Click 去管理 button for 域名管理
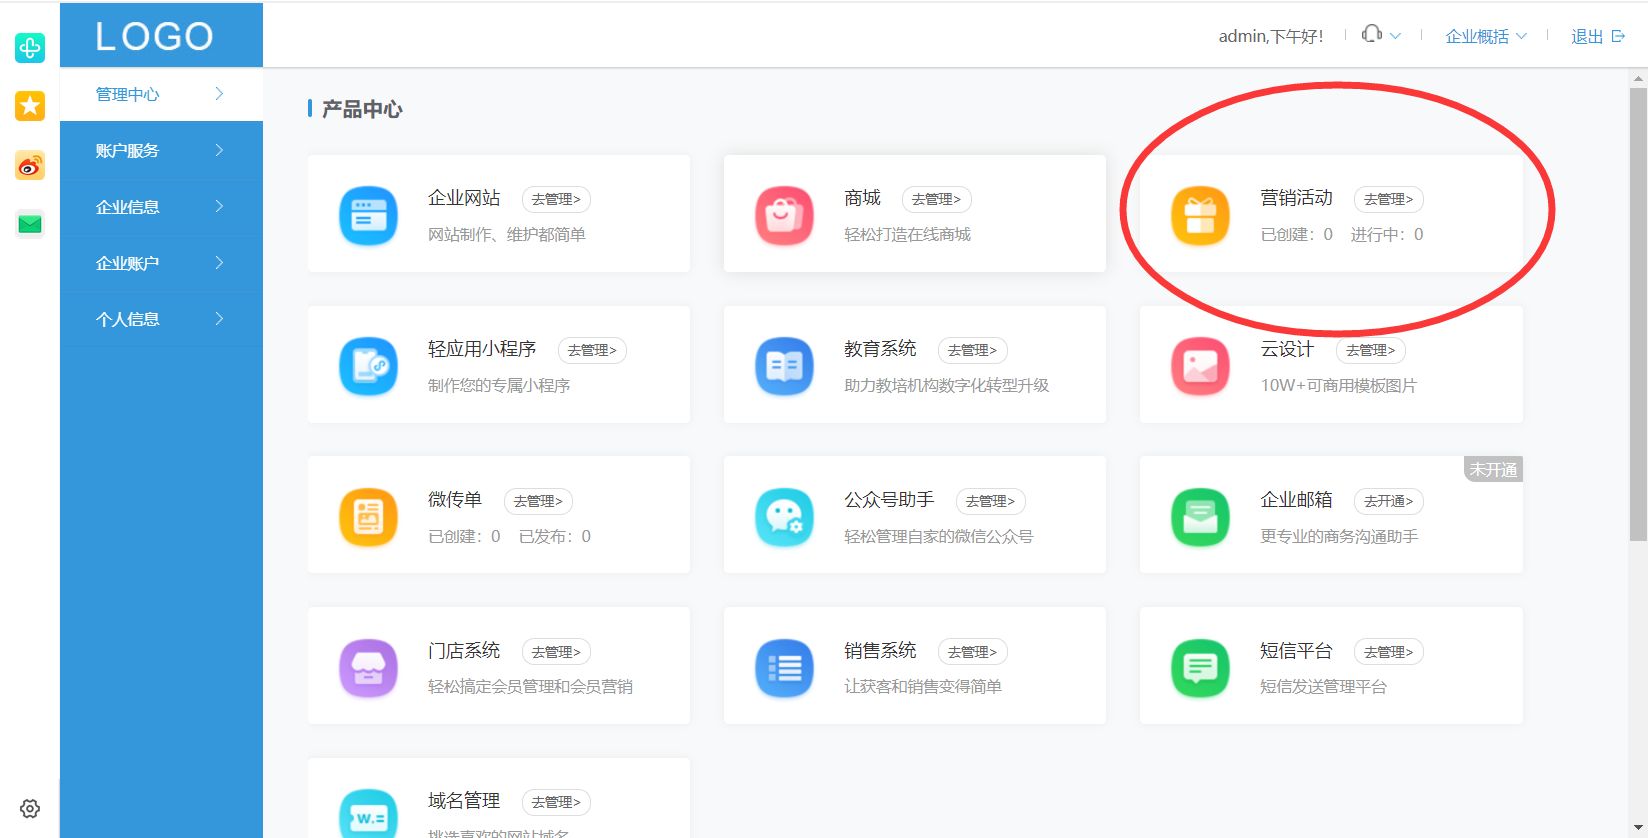Image resolution: width=1648 pixels, height=838 pixels. [556, 802]
